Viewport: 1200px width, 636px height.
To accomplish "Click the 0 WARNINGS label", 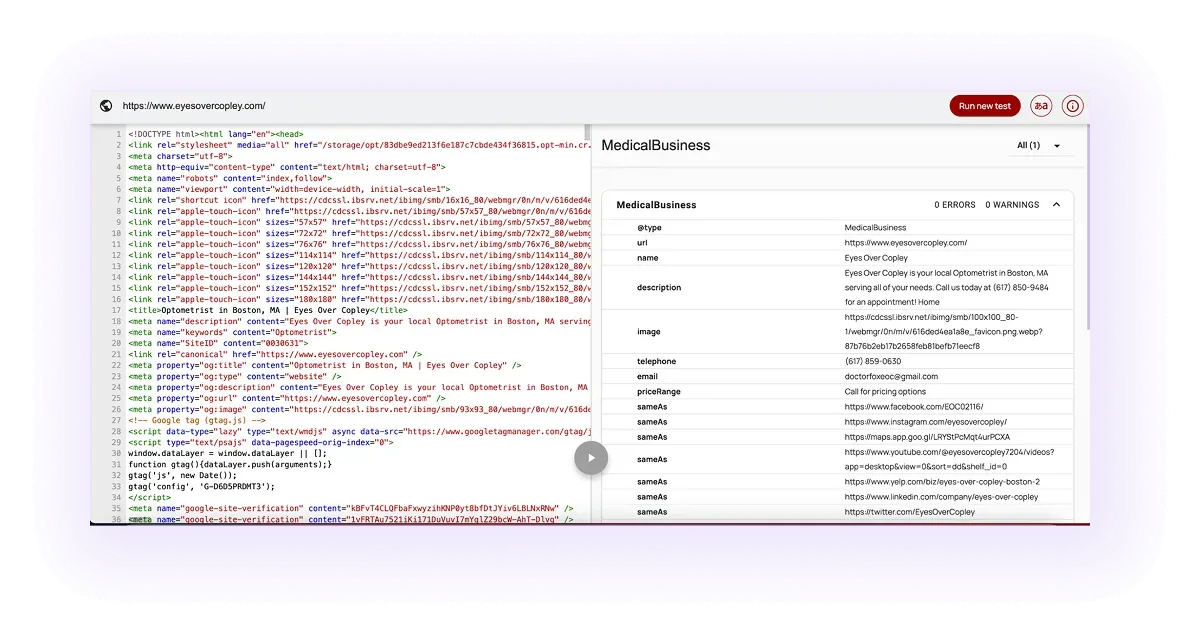I will (x=1012, y=205).
